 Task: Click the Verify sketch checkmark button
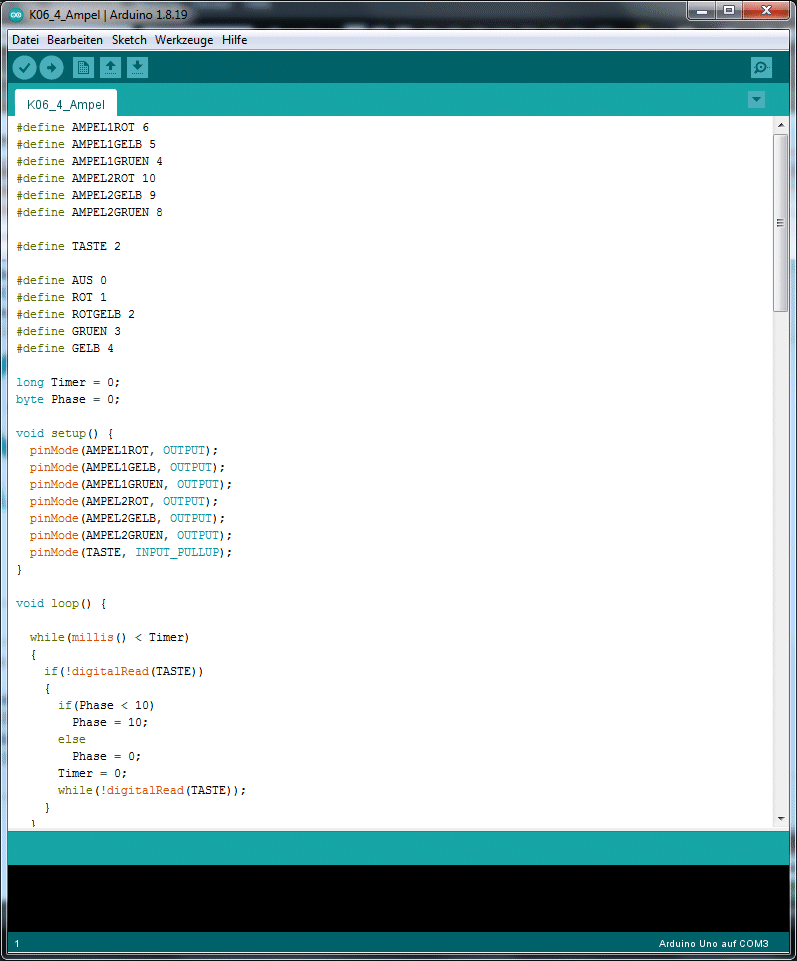(25, 67)
